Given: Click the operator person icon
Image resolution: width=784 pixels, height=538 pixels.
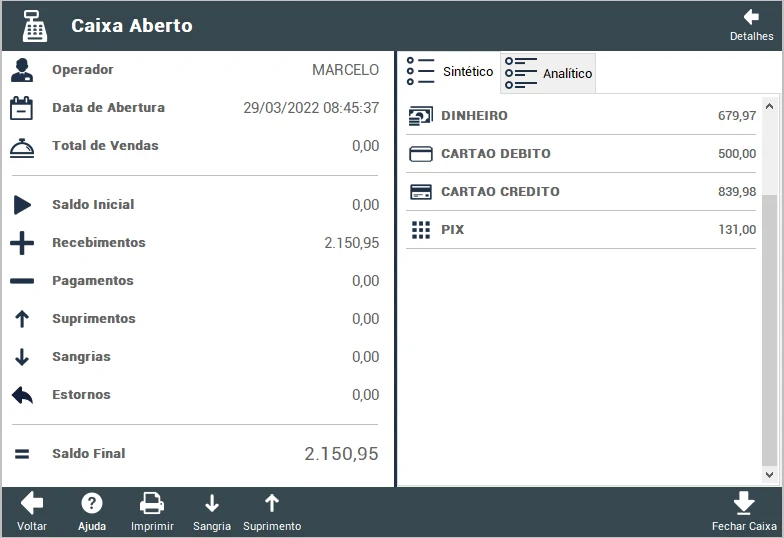Looking at the screenshot, I should [x=22, y=70].
